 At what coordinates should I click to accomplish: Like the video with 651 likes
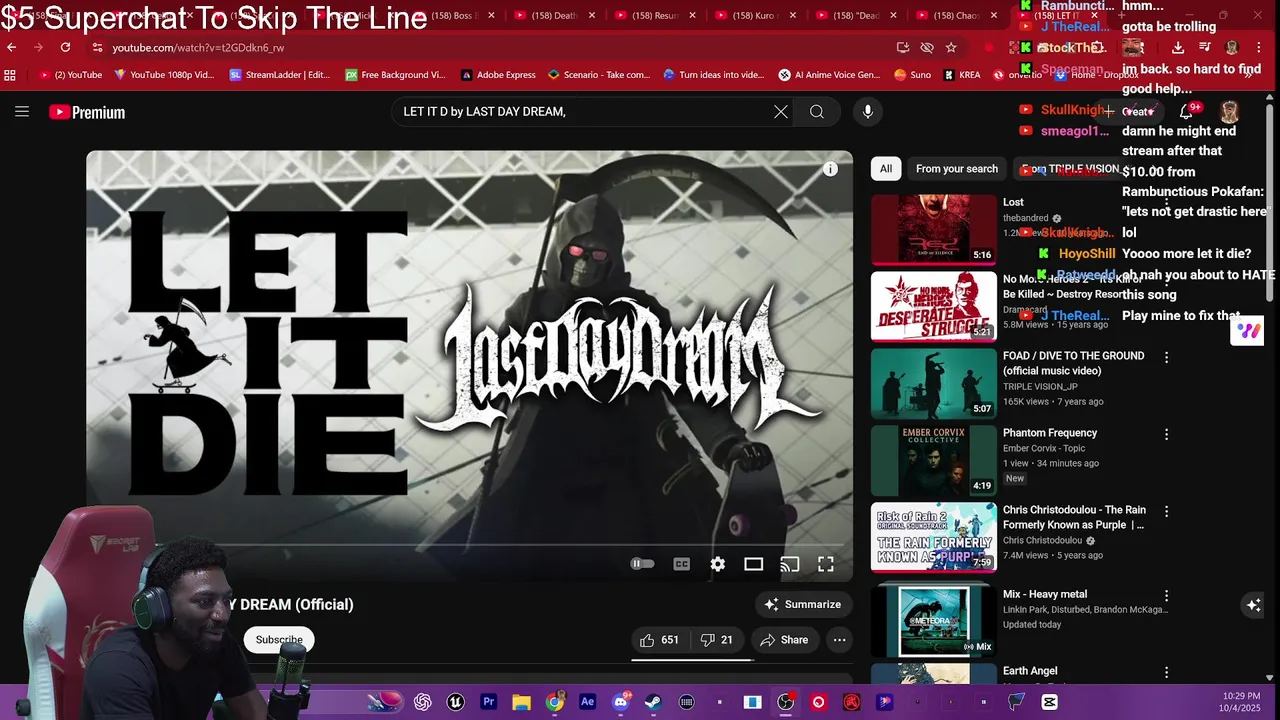click(x=659, y=640)
